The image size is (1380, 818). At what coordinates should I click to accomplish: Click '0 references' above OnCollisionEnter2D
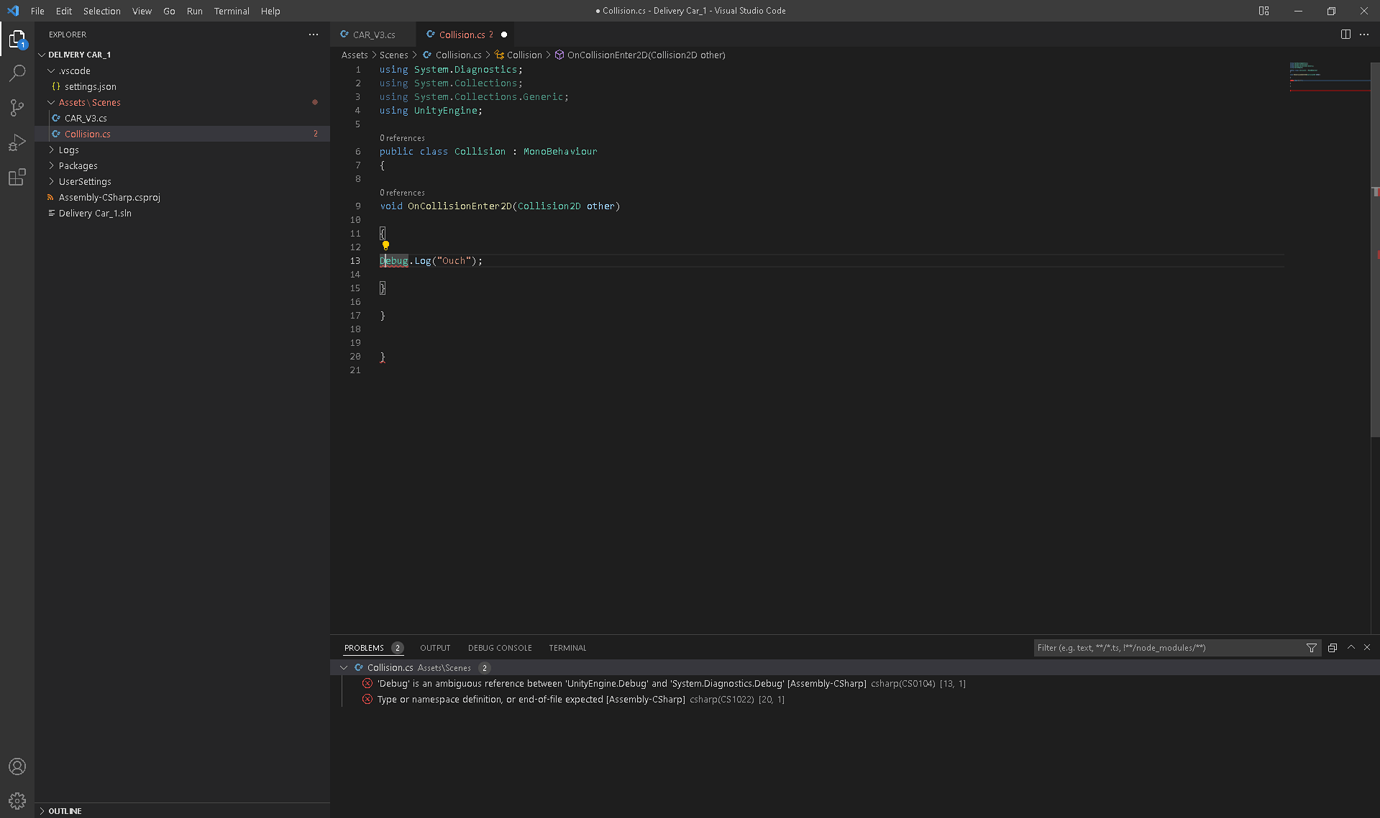(402, 193)
